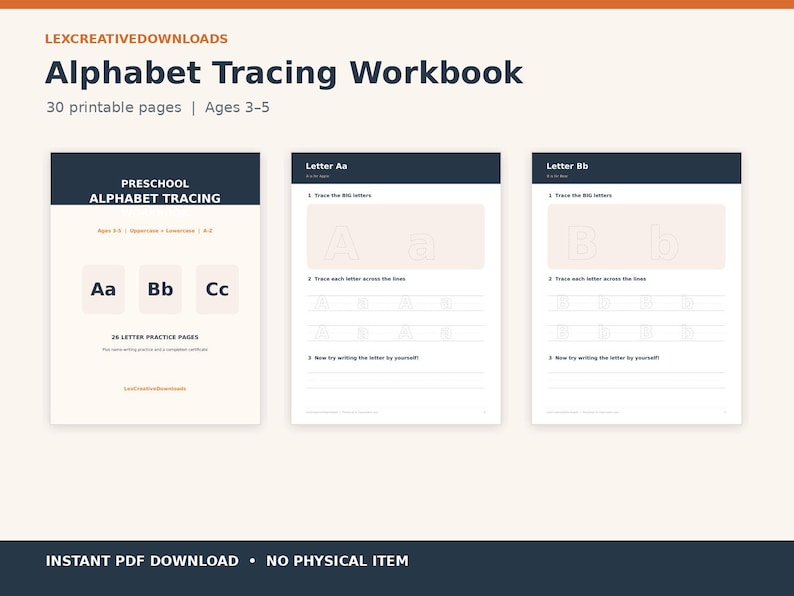This screenshot has height=596, width=794.
Task: Click 'Trace each letter across the lines' on Aa page
Action: (x=360, y=279)
